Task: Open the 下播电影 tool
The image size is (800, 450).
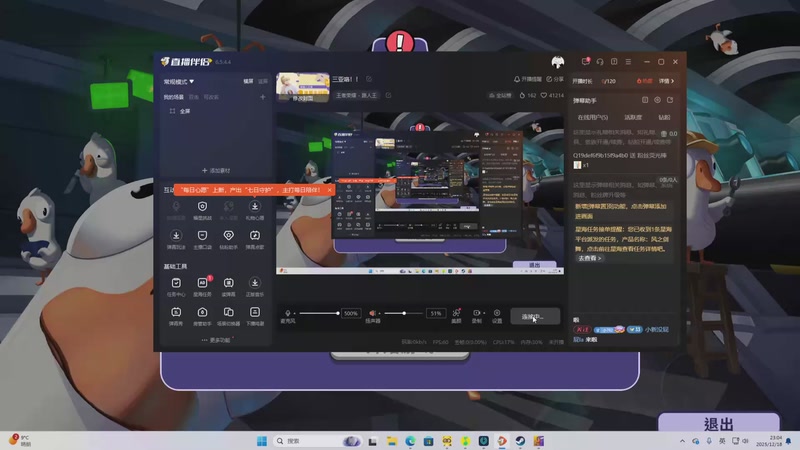Action: [255, 316]
